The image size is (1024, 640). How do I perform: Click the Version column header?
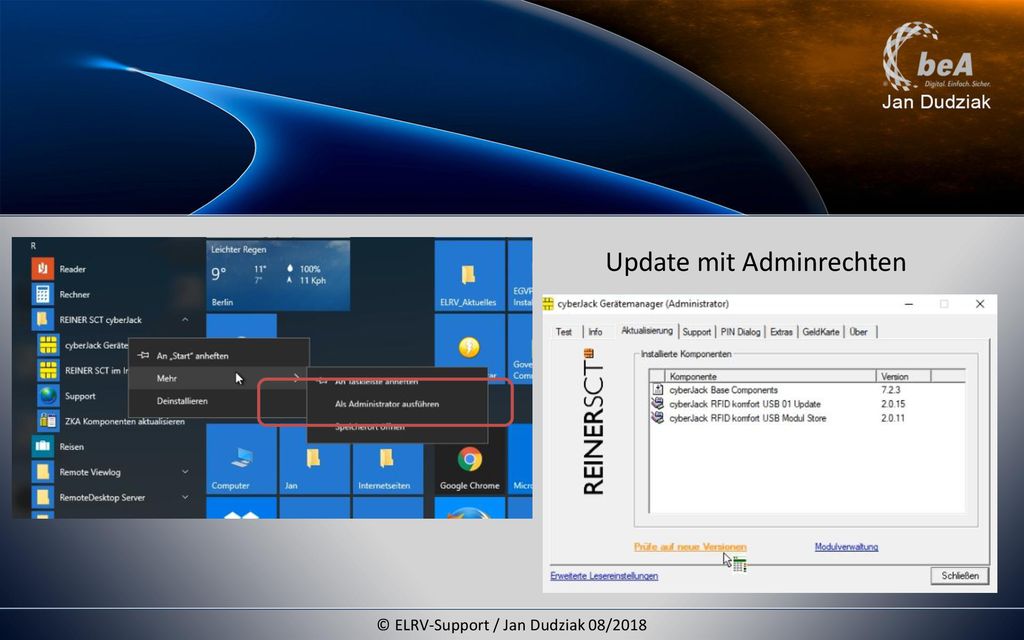click(x=903, y=376)
